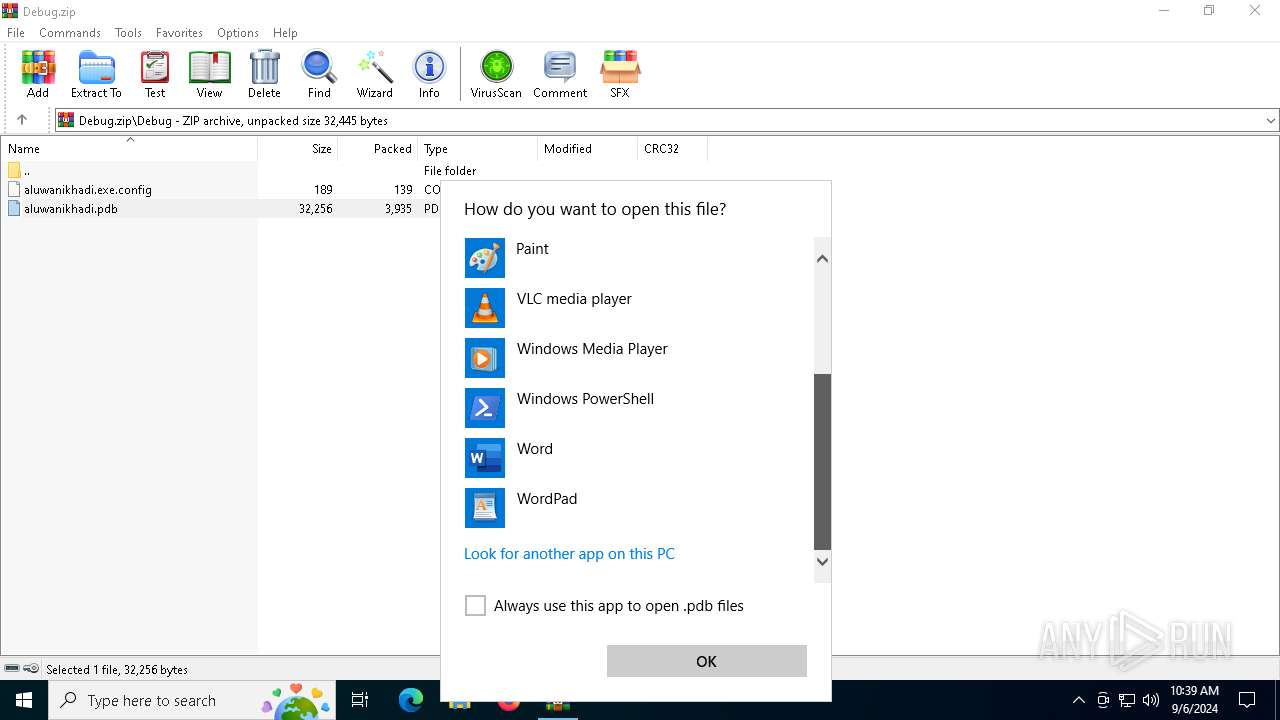Click the taskbar search box
1280x720 pixels.
click(193, 700)
